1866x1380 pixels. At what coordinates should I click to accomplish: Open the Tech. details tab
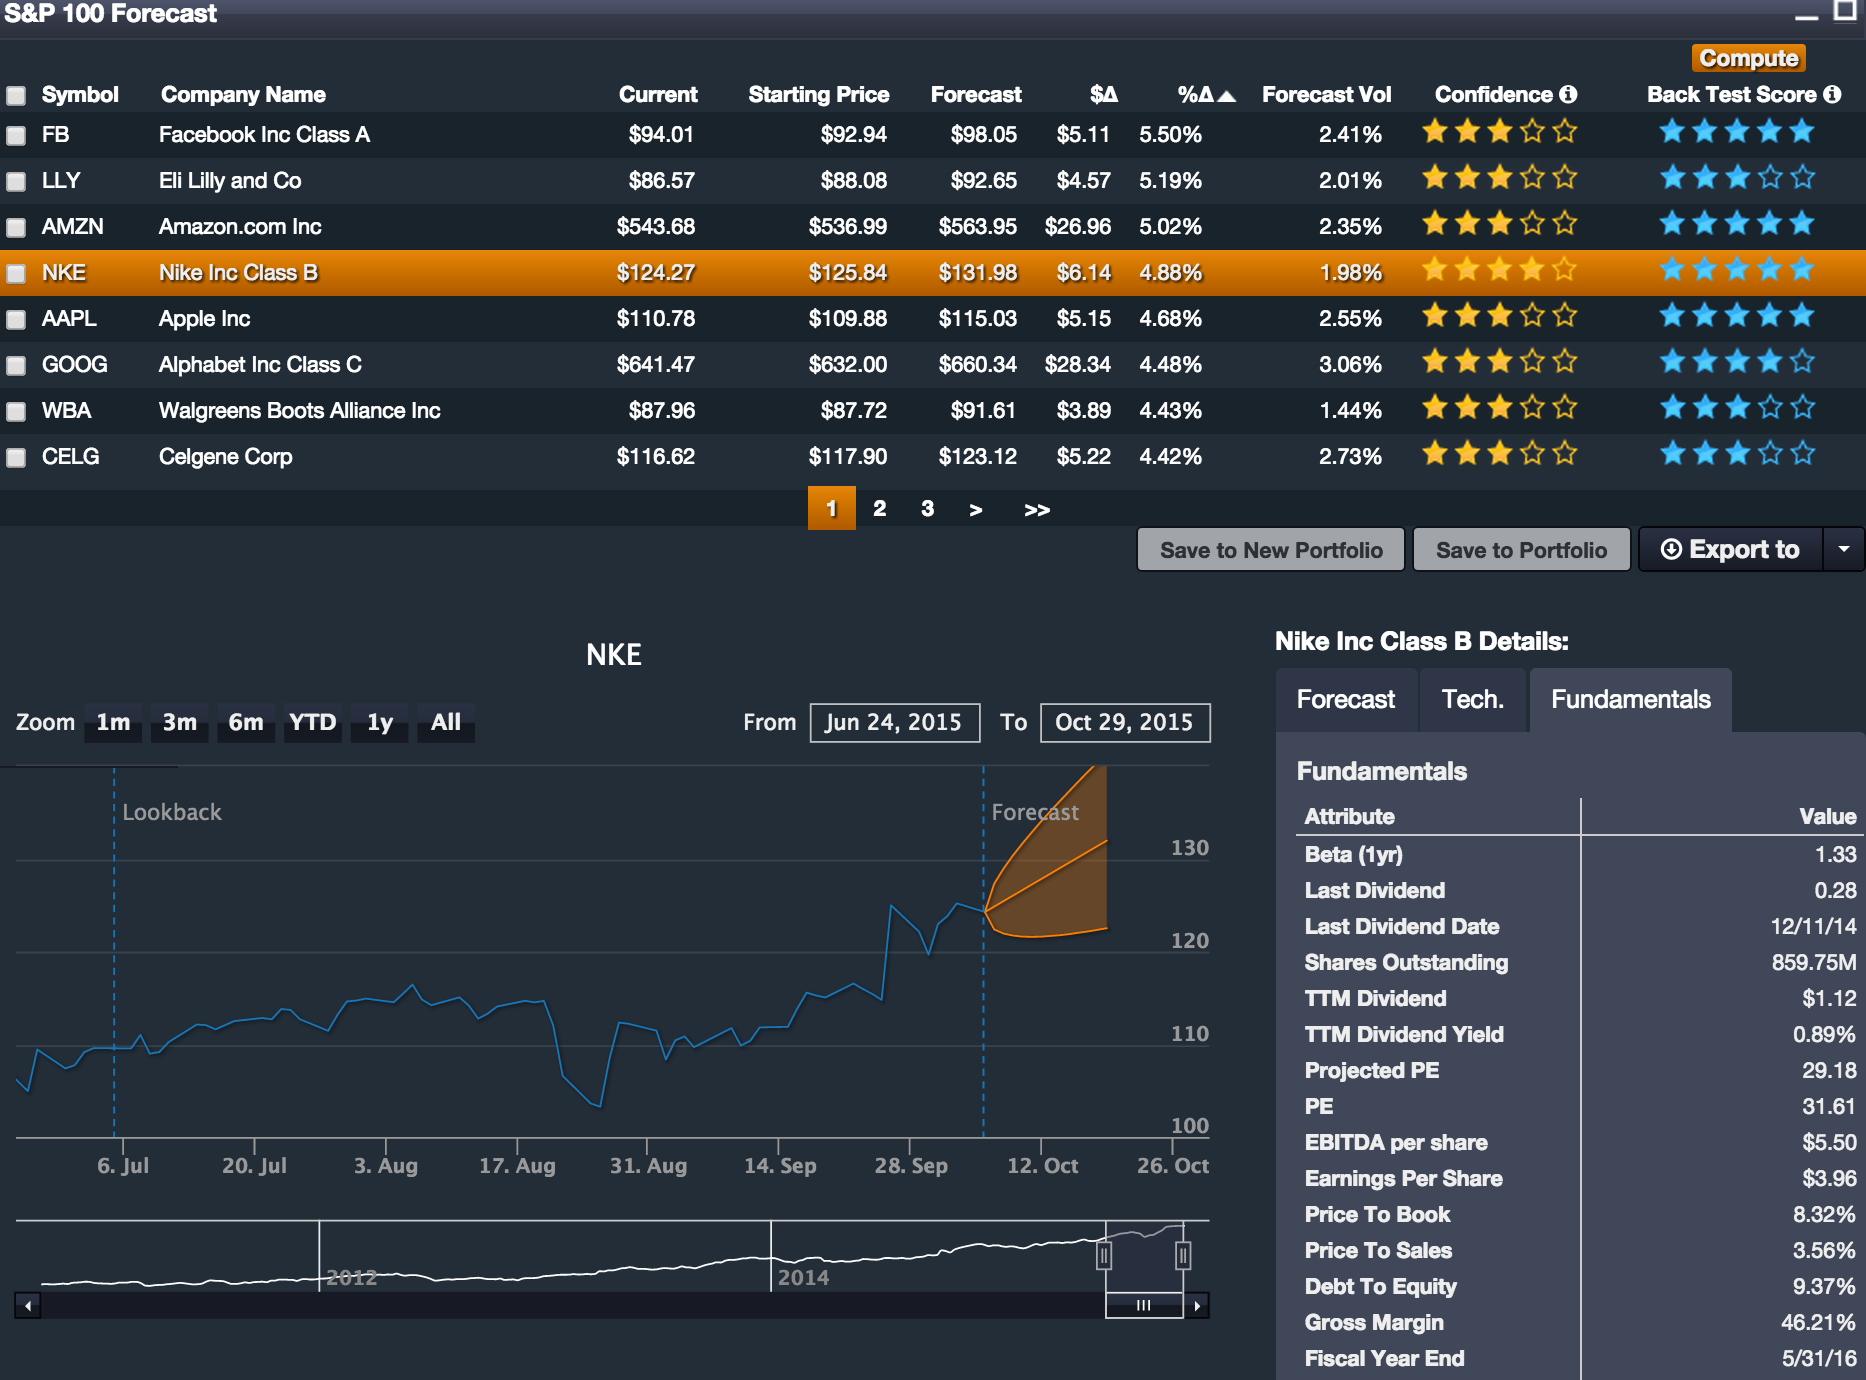tap(1472, 699)
